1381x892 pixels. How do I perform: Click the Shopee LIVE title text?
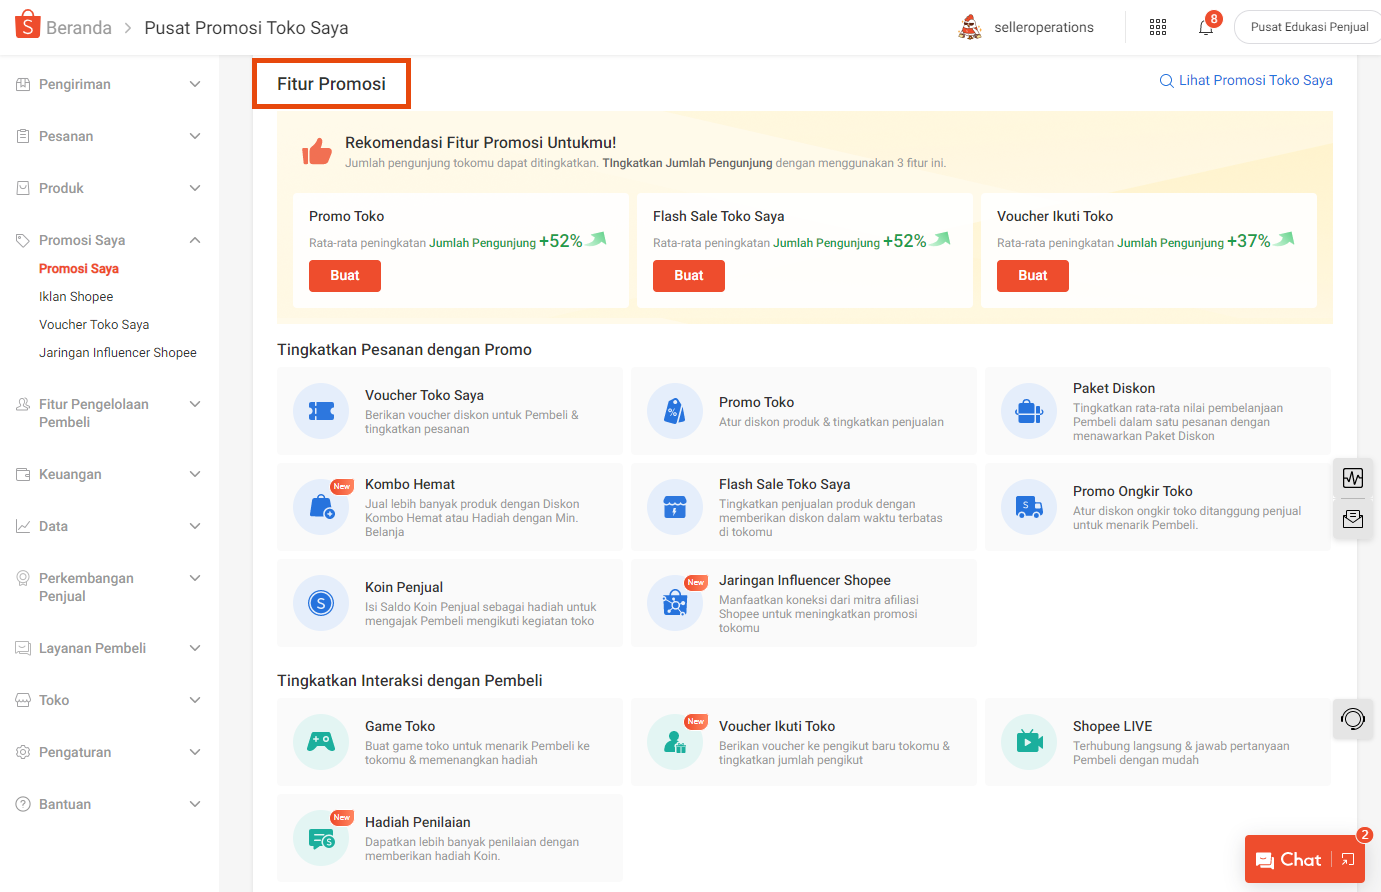click(1113, 727)
